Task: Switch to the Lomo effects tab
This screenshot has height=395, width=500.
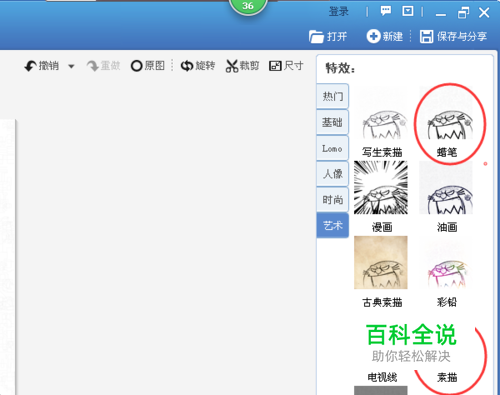Action: coord(333,148)
